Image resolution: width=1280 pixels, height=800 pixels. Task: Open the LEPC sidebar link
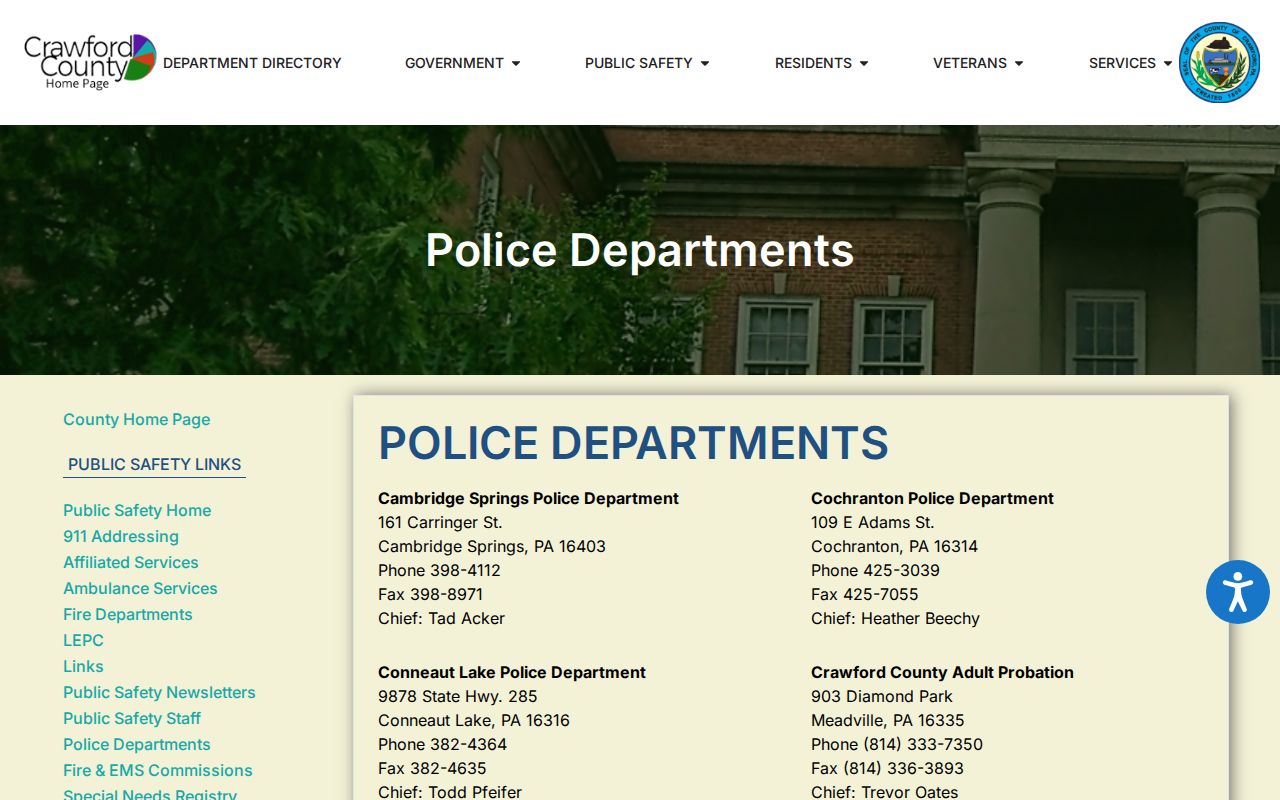pos(83,640)
